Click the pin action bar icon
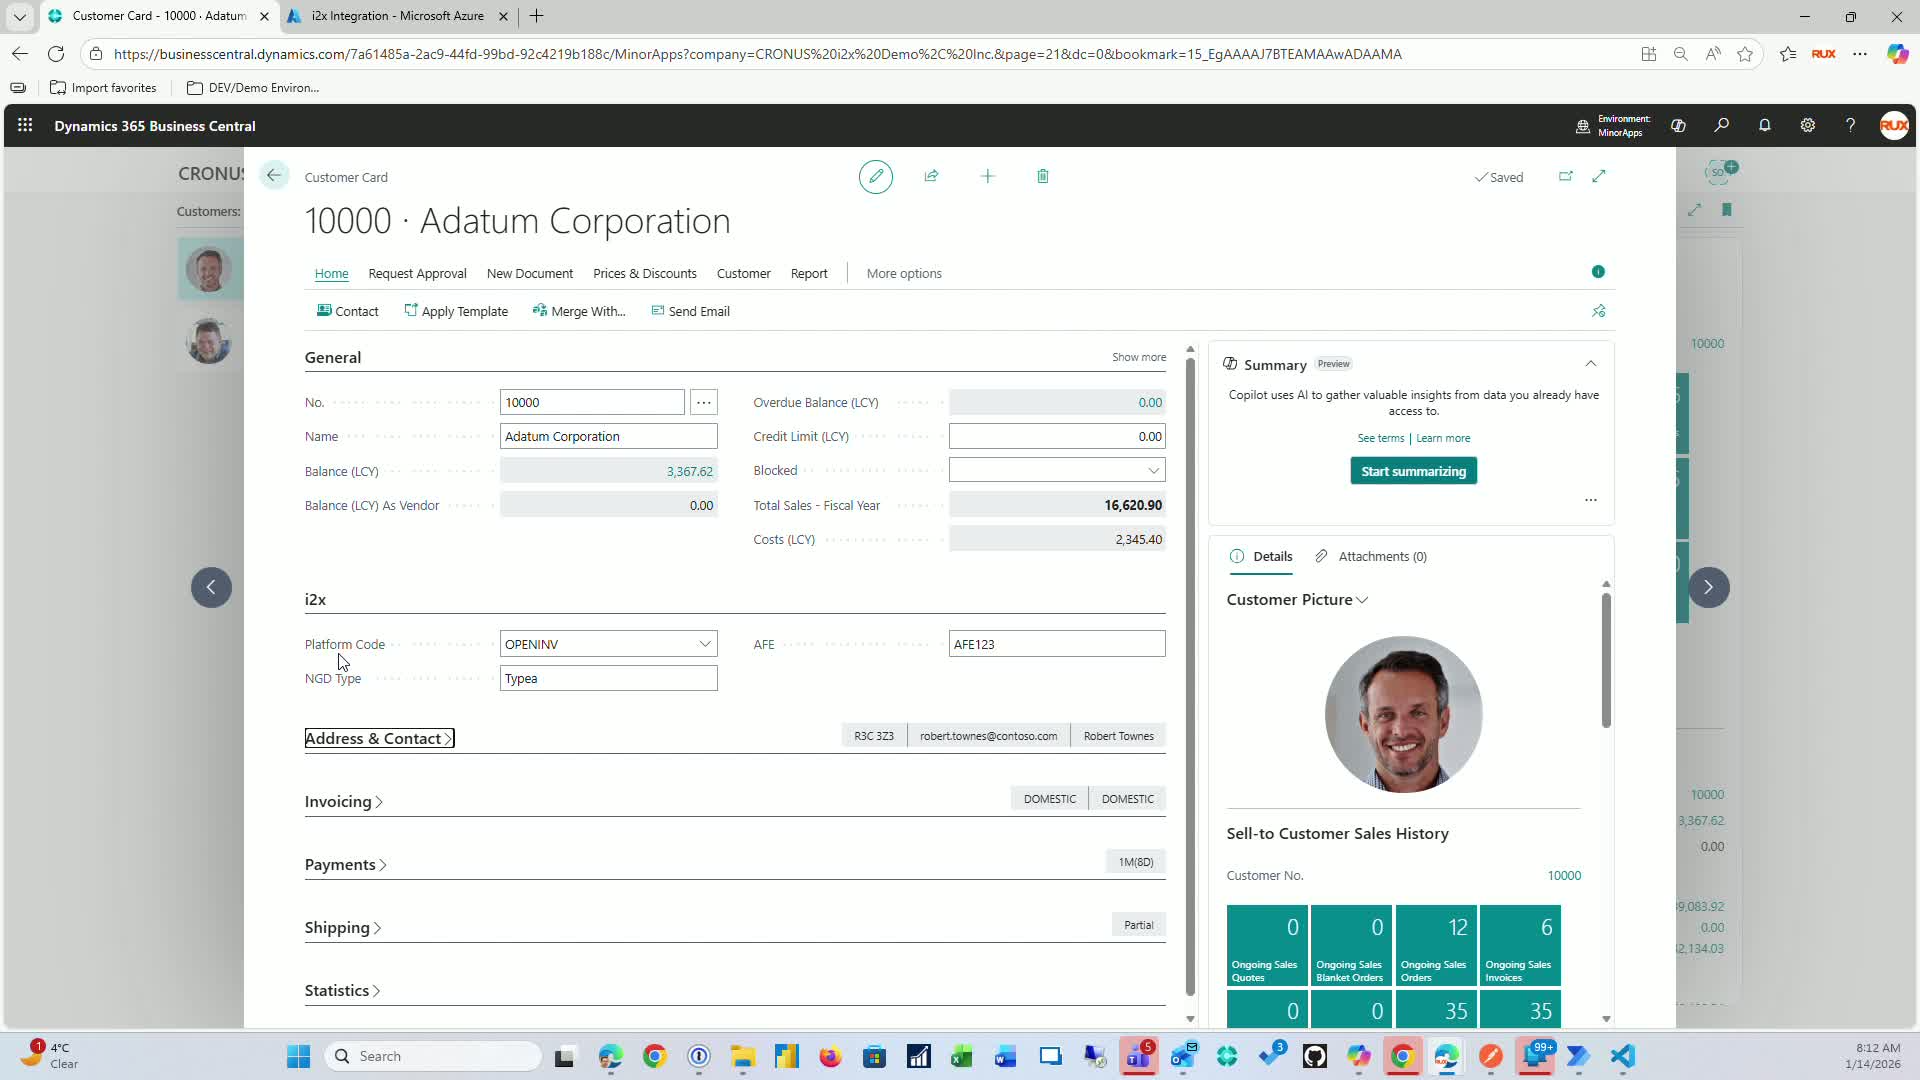 click(1598, 311)
